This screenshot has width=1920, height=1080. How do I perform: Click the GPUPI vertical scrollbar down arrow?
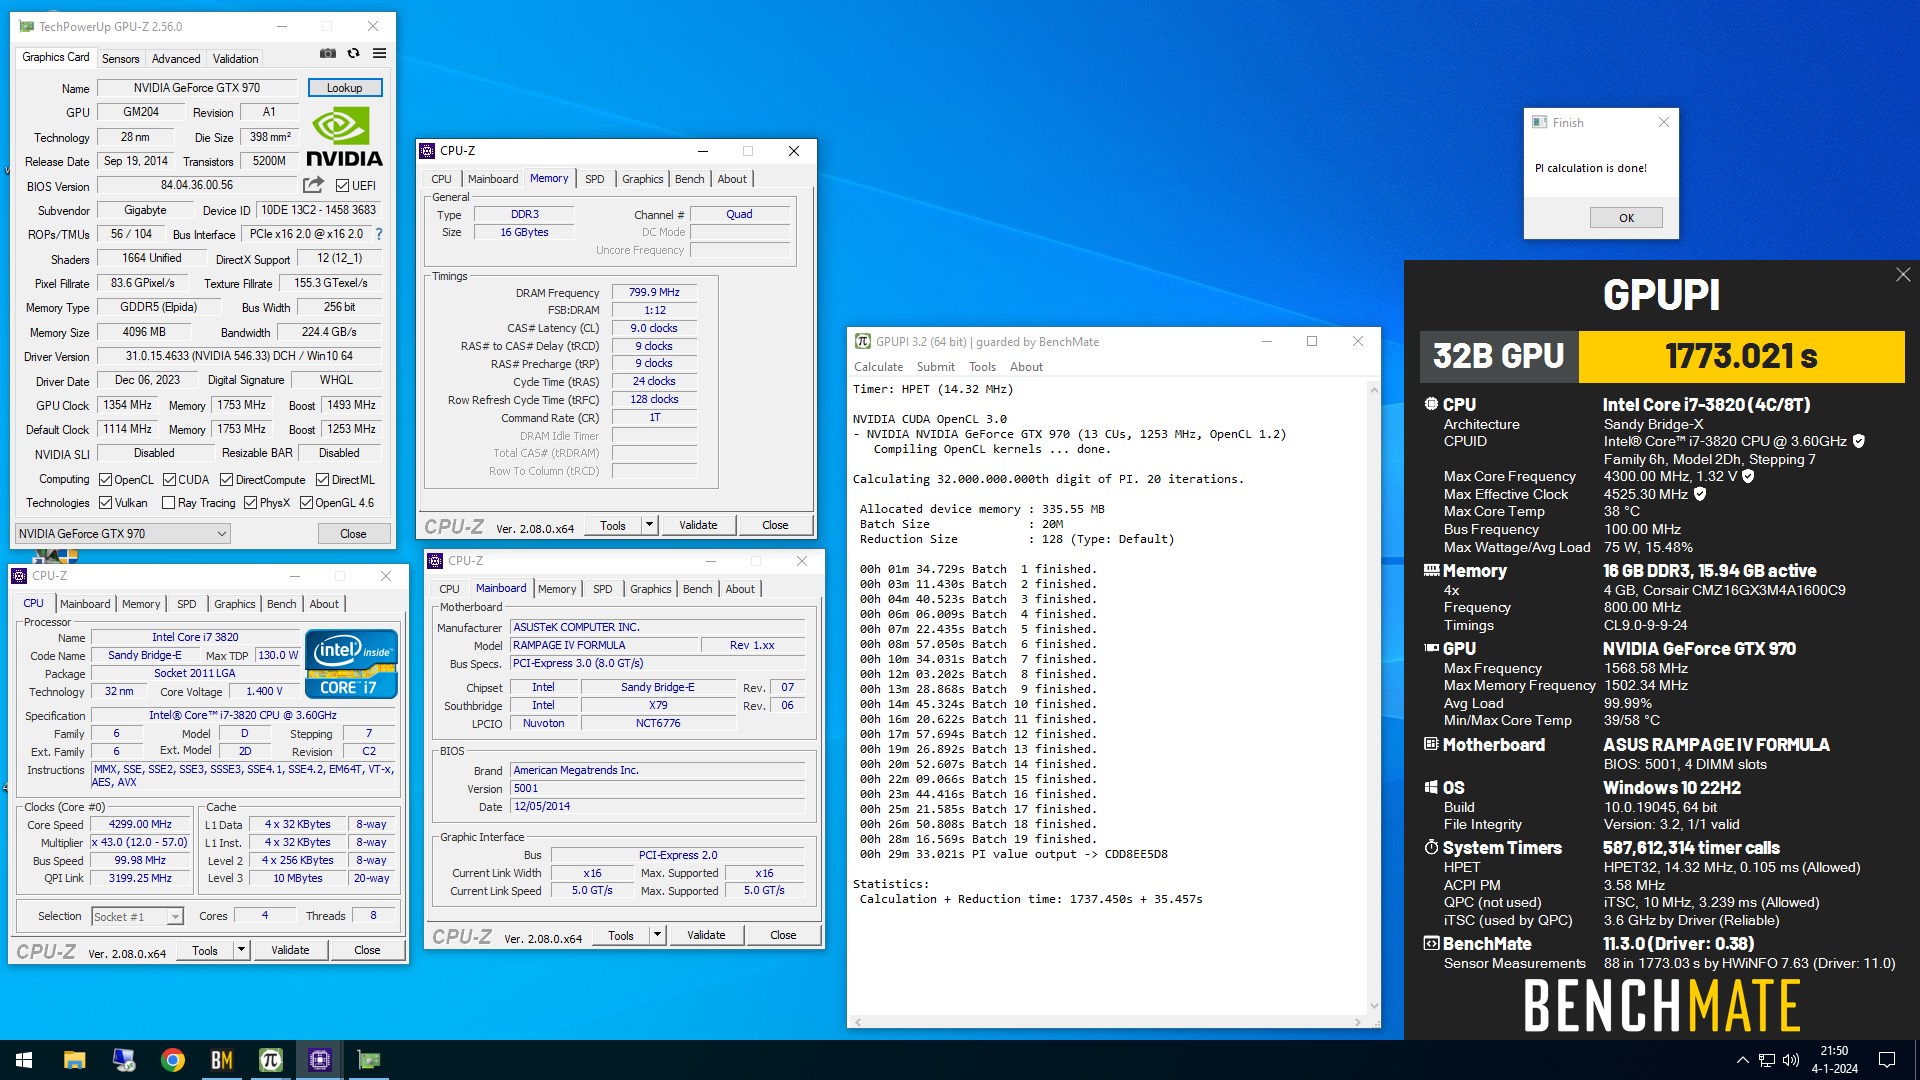[x=1373, y=1006]
